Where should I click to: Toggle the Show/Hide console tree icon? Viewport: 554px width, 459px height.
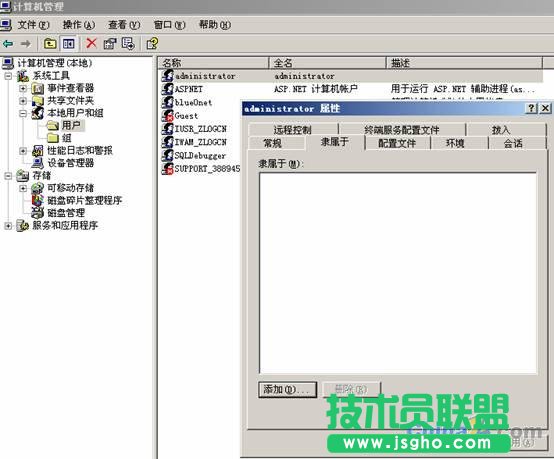(69, 44)
